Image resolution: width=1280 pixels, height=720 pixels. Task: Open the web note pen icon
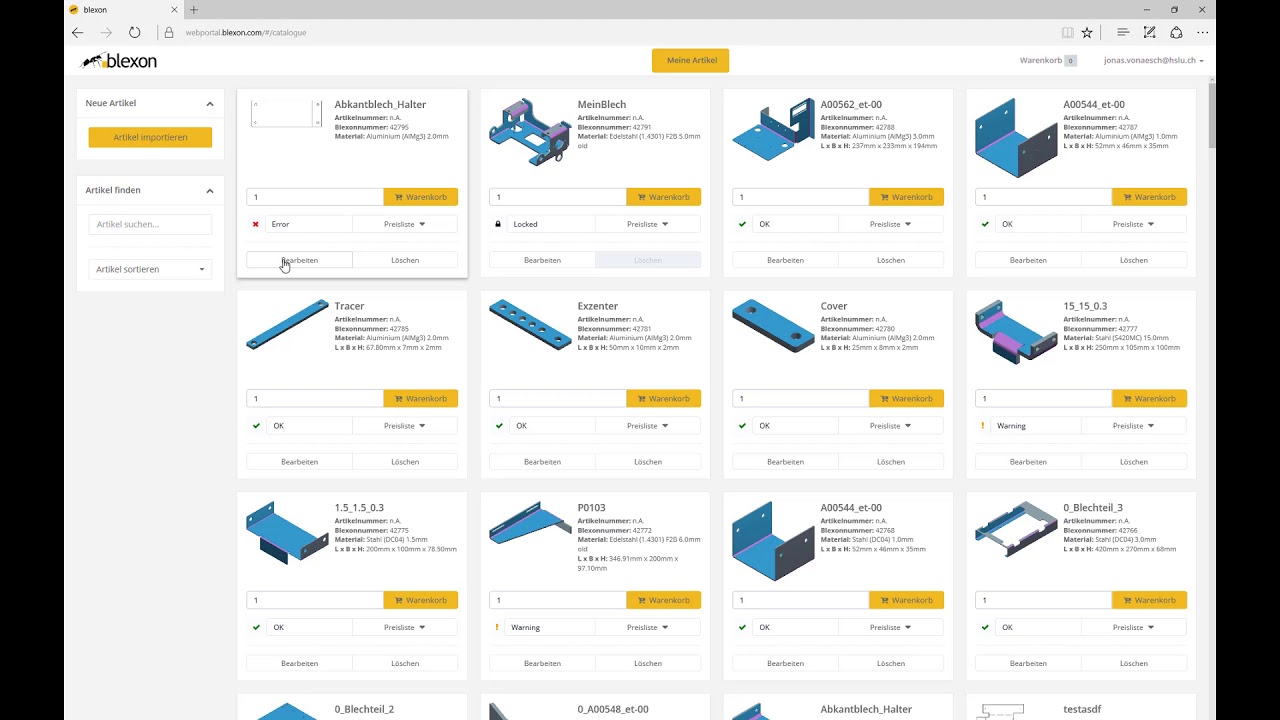click(1149, 32)
